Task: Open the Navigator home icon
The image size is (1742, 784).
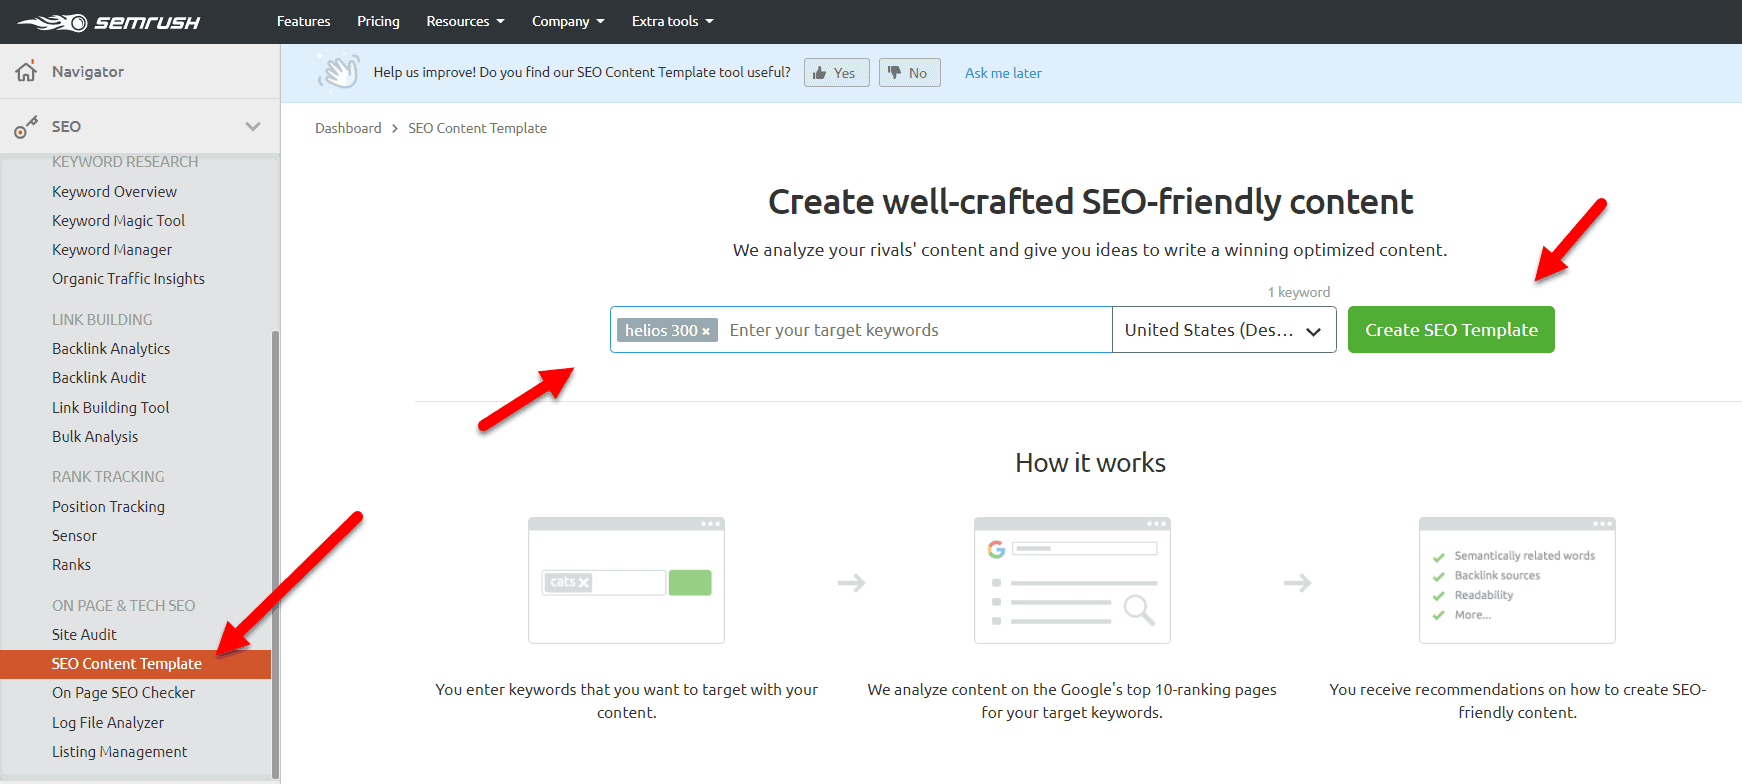Action: pos(26,71)
